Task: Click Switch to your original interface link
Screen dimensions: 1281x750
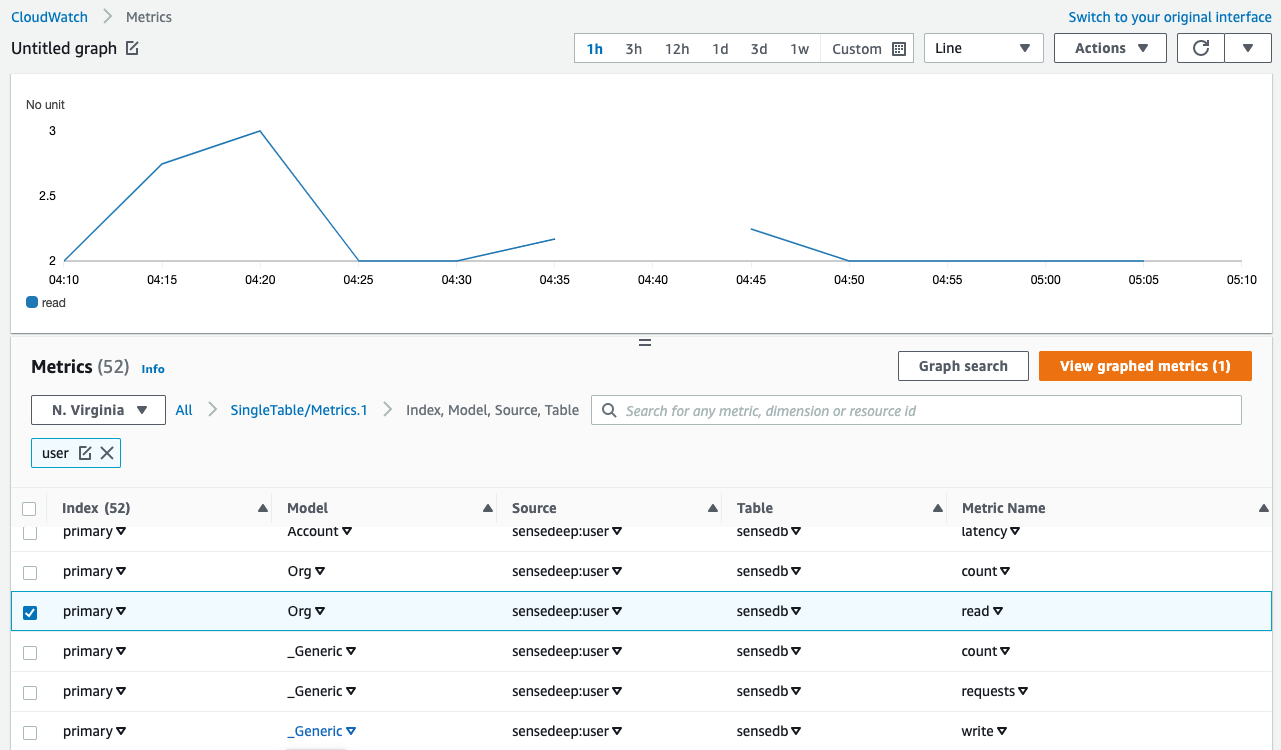Action: tap(1170, 17)
